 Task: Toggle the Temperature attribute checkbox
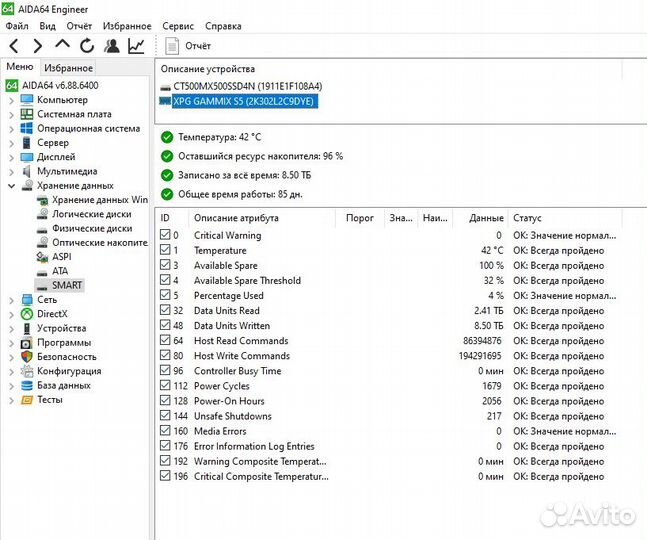click(165, 250)
